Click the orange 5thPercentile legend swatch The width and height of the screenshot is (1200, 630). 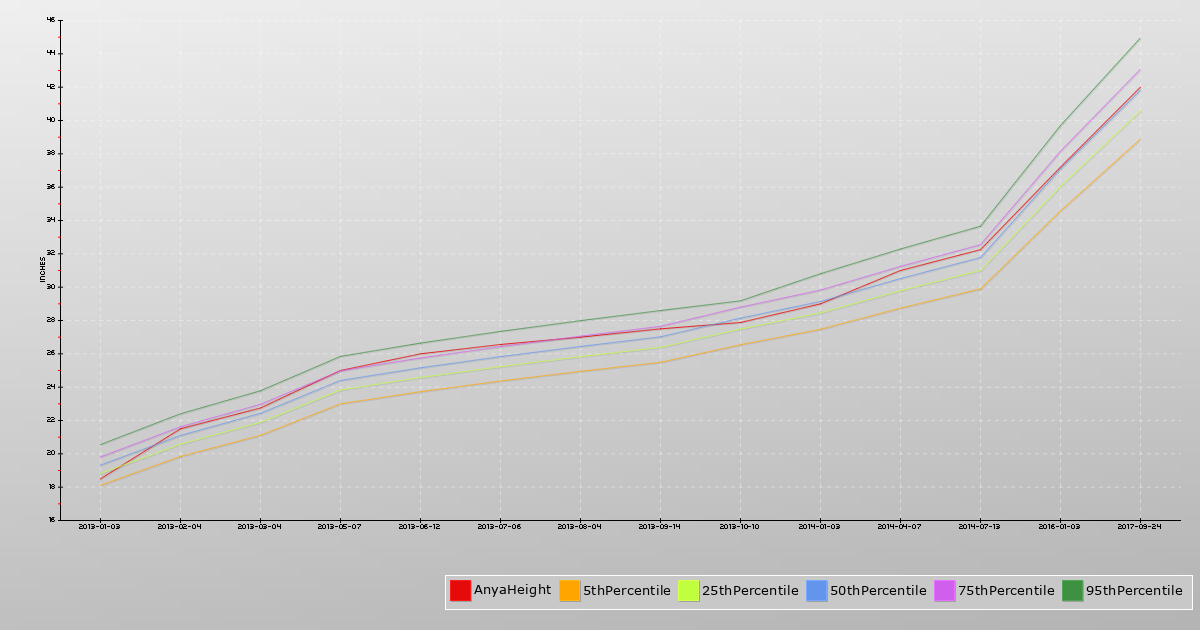570,591
